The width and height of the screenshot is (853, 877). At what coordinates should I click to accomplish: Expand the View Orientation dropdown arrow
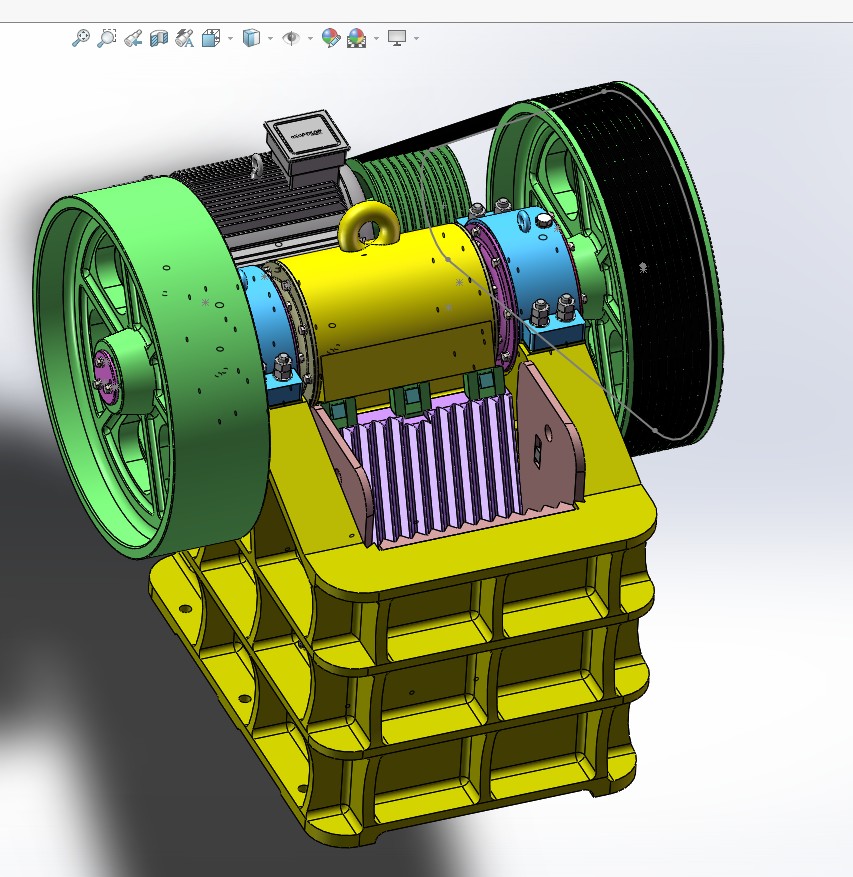click(230, 39)
